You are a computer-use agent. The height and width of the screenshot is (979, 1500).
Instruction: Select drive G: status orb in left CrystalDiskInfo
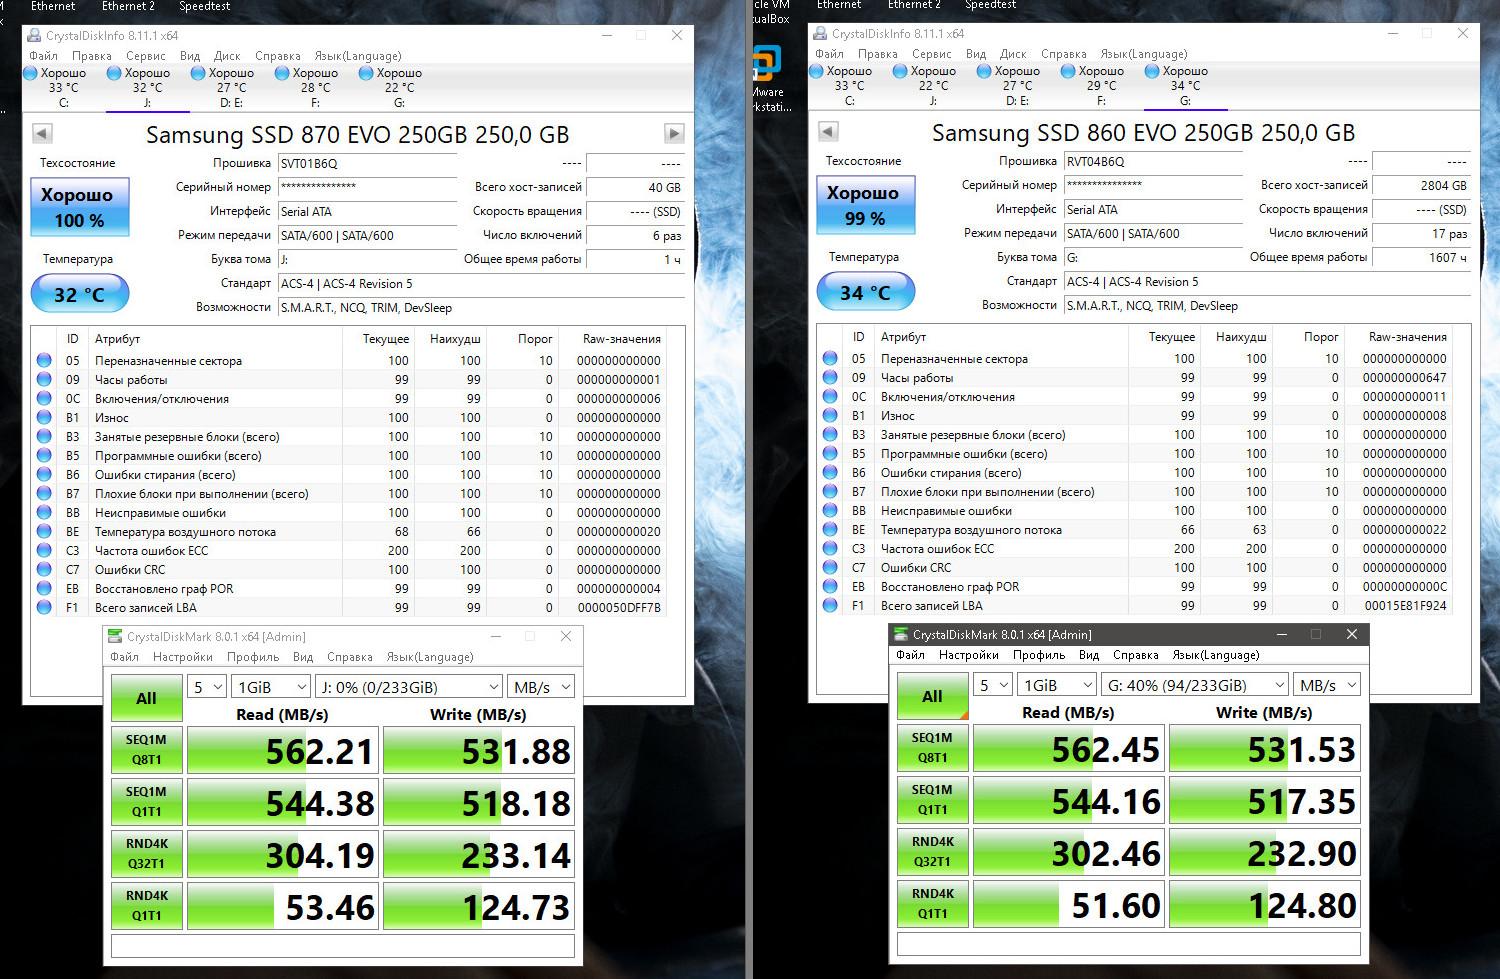click(x=366, y=73)
